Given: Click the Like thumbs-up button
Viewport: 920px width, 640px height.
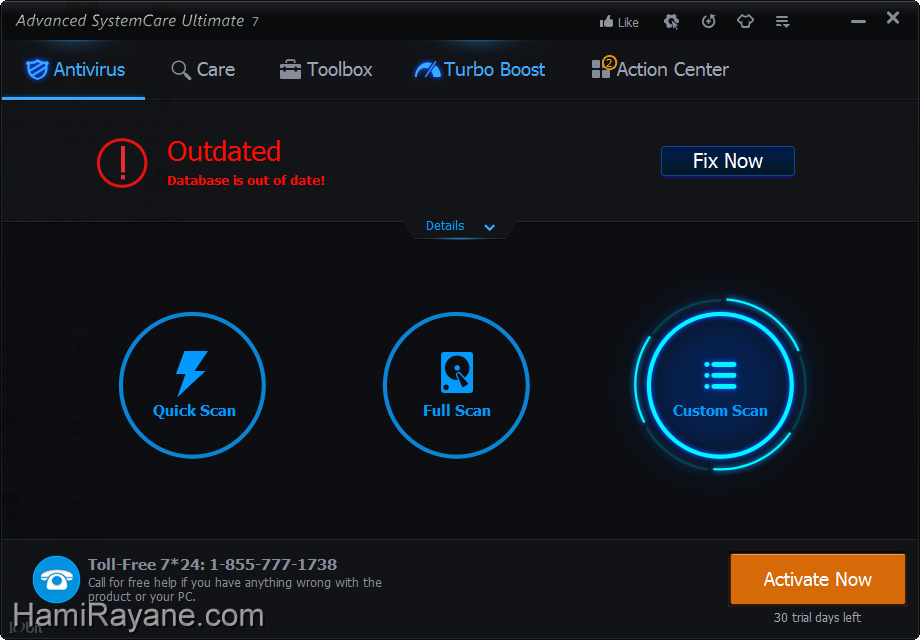Looking at the screenshot, I should click(619, 22).
